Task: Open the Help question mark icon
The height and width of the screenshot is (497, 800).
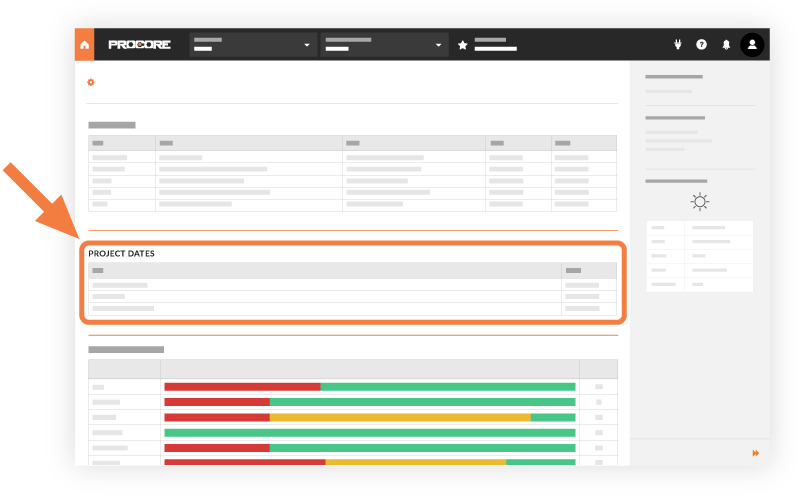Action: (701, 45)
